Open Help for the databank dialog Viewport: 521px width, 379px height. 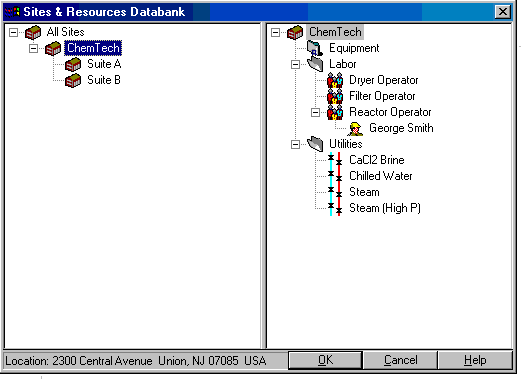[475, 360]
